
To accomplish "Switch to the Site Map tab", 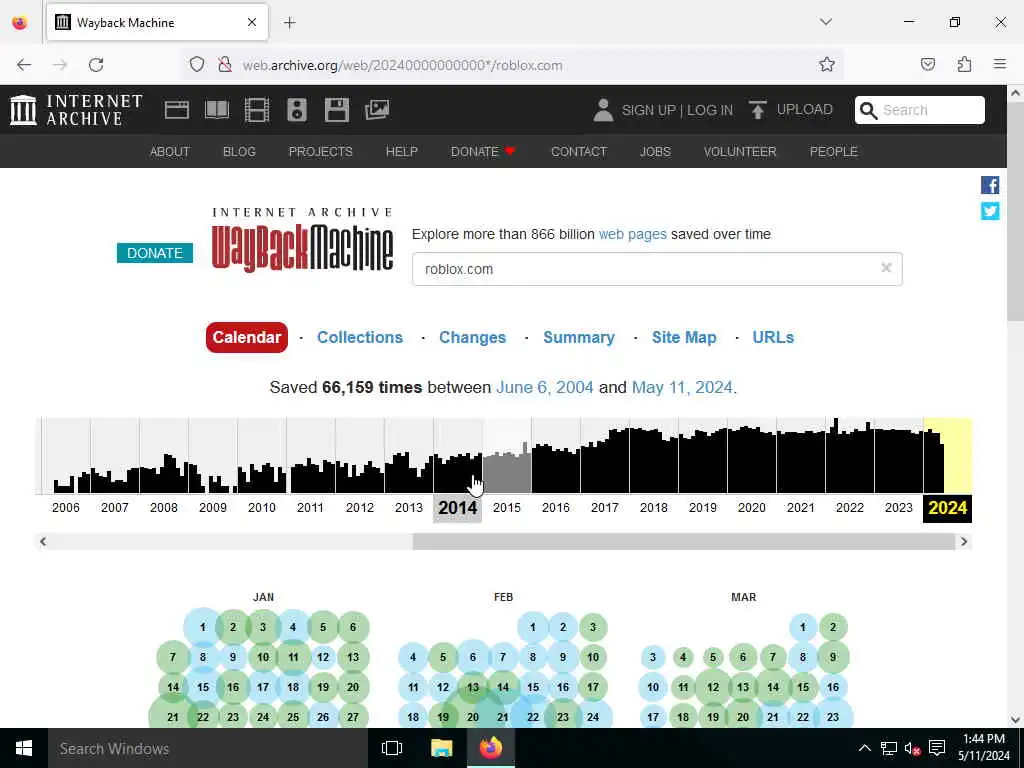I will 684,337.
